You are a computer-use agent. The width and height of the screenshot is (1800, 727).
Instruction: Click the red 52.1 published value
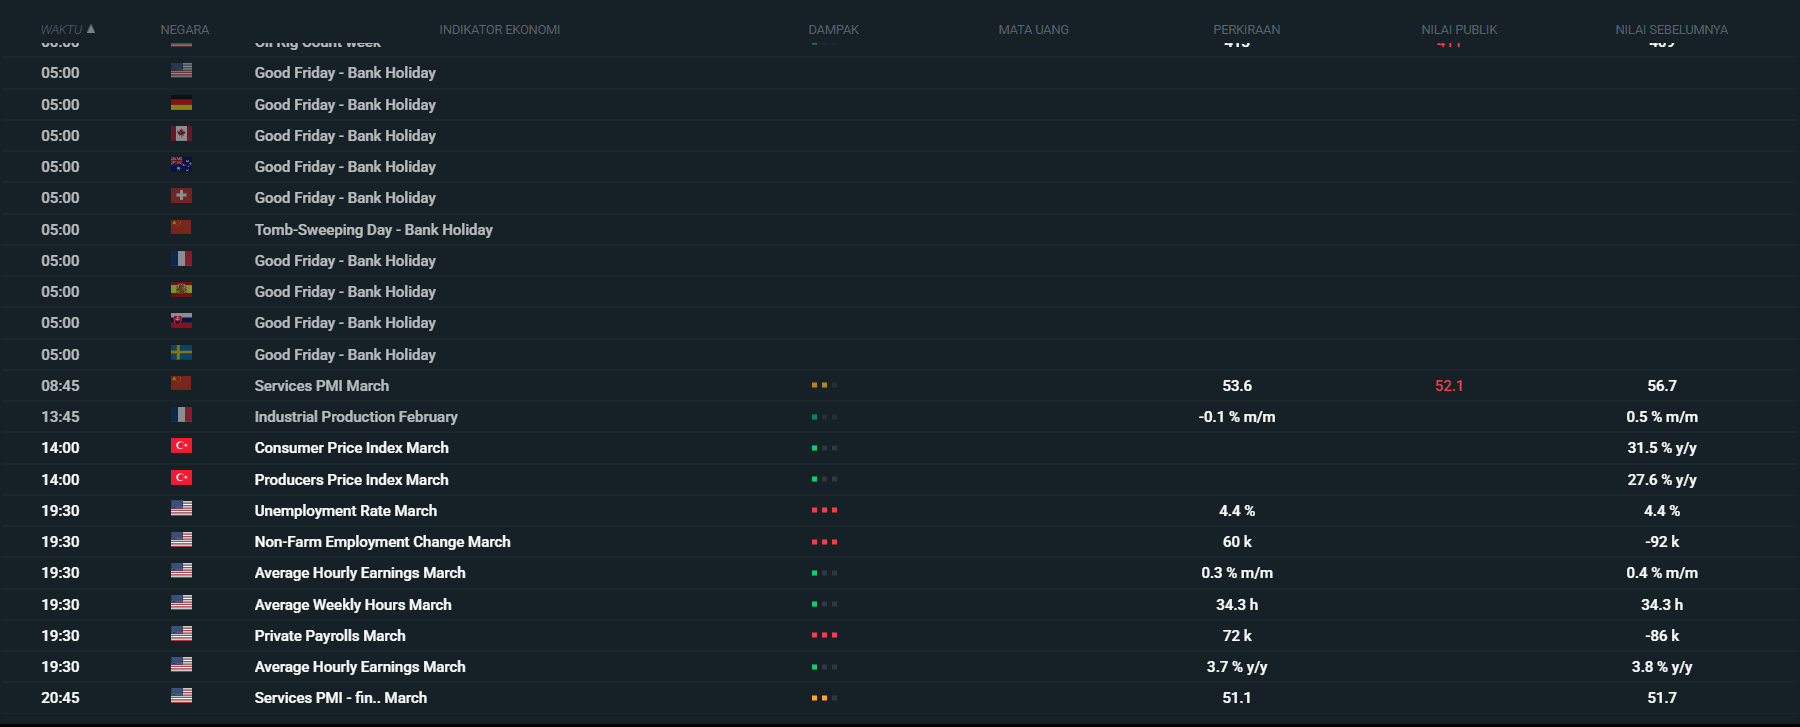[1448, 386]
